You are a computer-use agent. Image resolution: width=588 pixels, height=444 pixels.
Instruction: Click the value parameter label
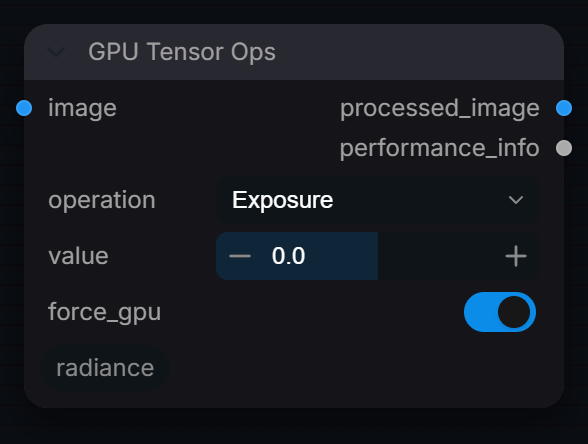pyautogui.click(x=78, y=256)
